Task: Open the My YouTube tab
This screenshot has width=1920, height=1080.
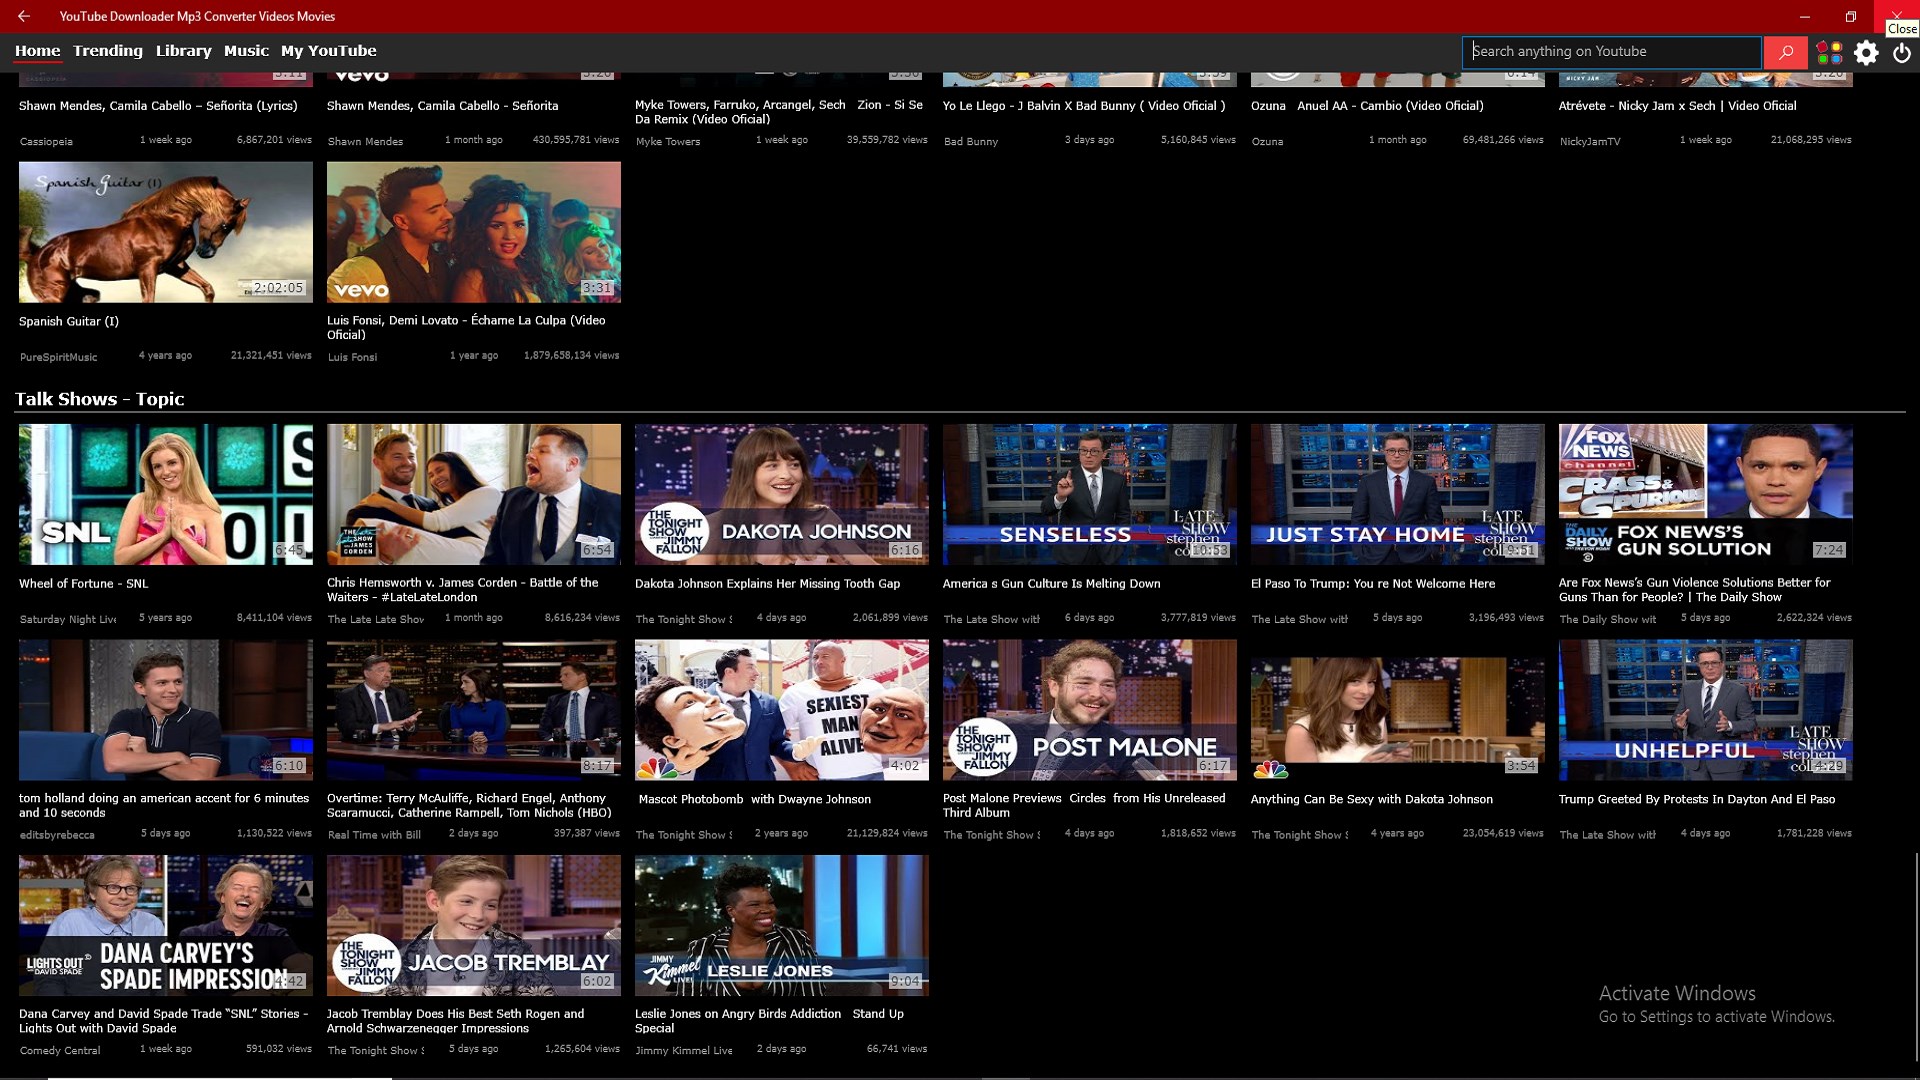Action: 328,51
